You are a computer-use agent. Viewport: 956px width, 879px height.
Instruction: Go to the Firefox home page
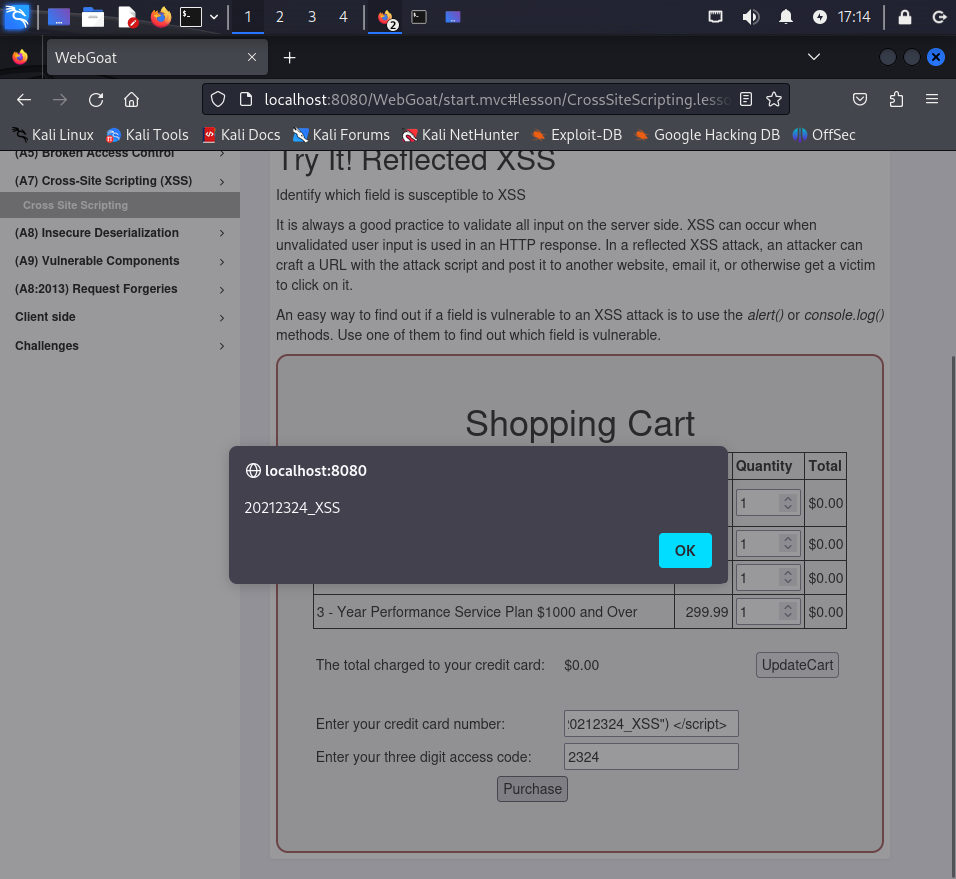coord(131,99)
